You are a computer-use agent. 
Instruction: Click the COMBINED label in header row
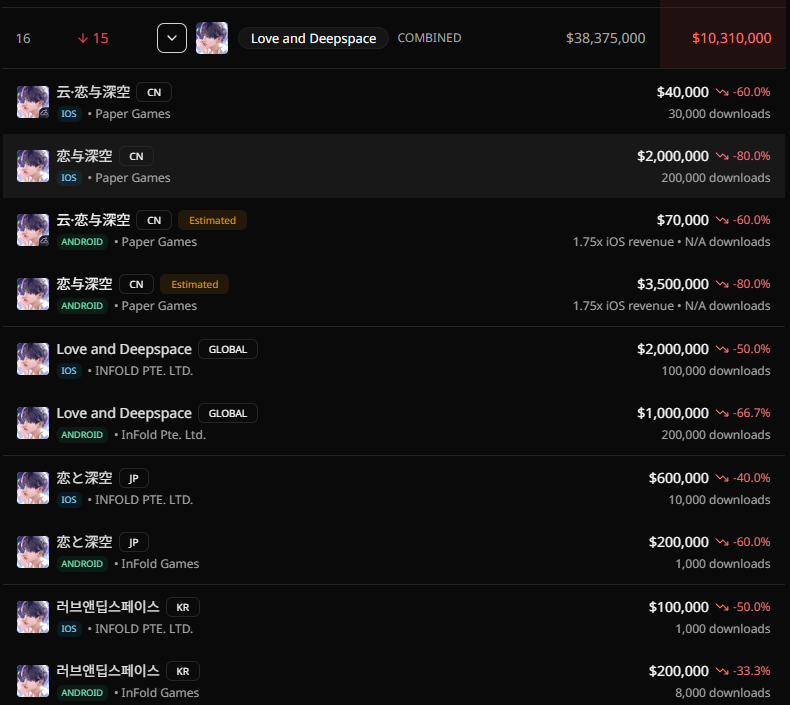pos(429,38)
